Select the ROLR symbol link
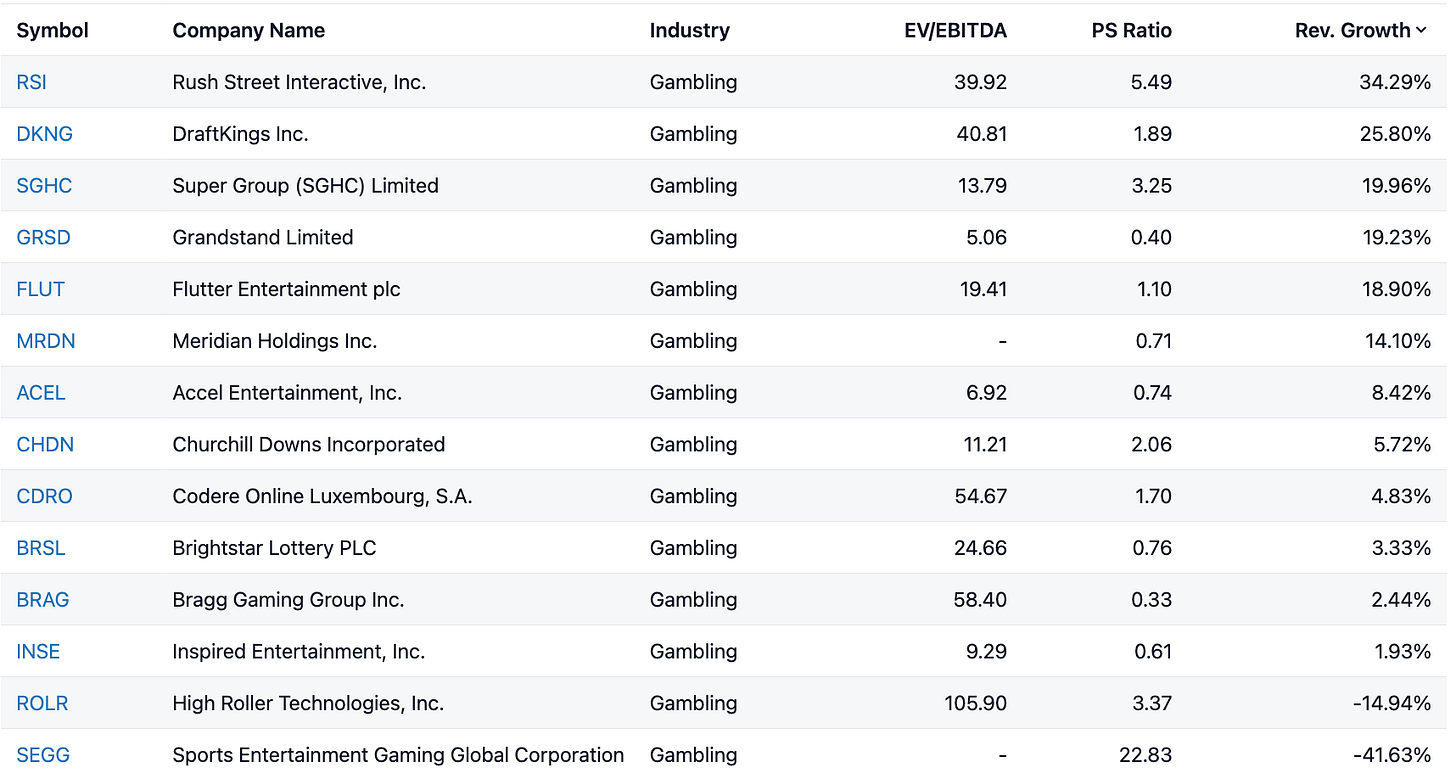Image resolution: width=1456 pixels, height=779 pixels. coord(43,704)
